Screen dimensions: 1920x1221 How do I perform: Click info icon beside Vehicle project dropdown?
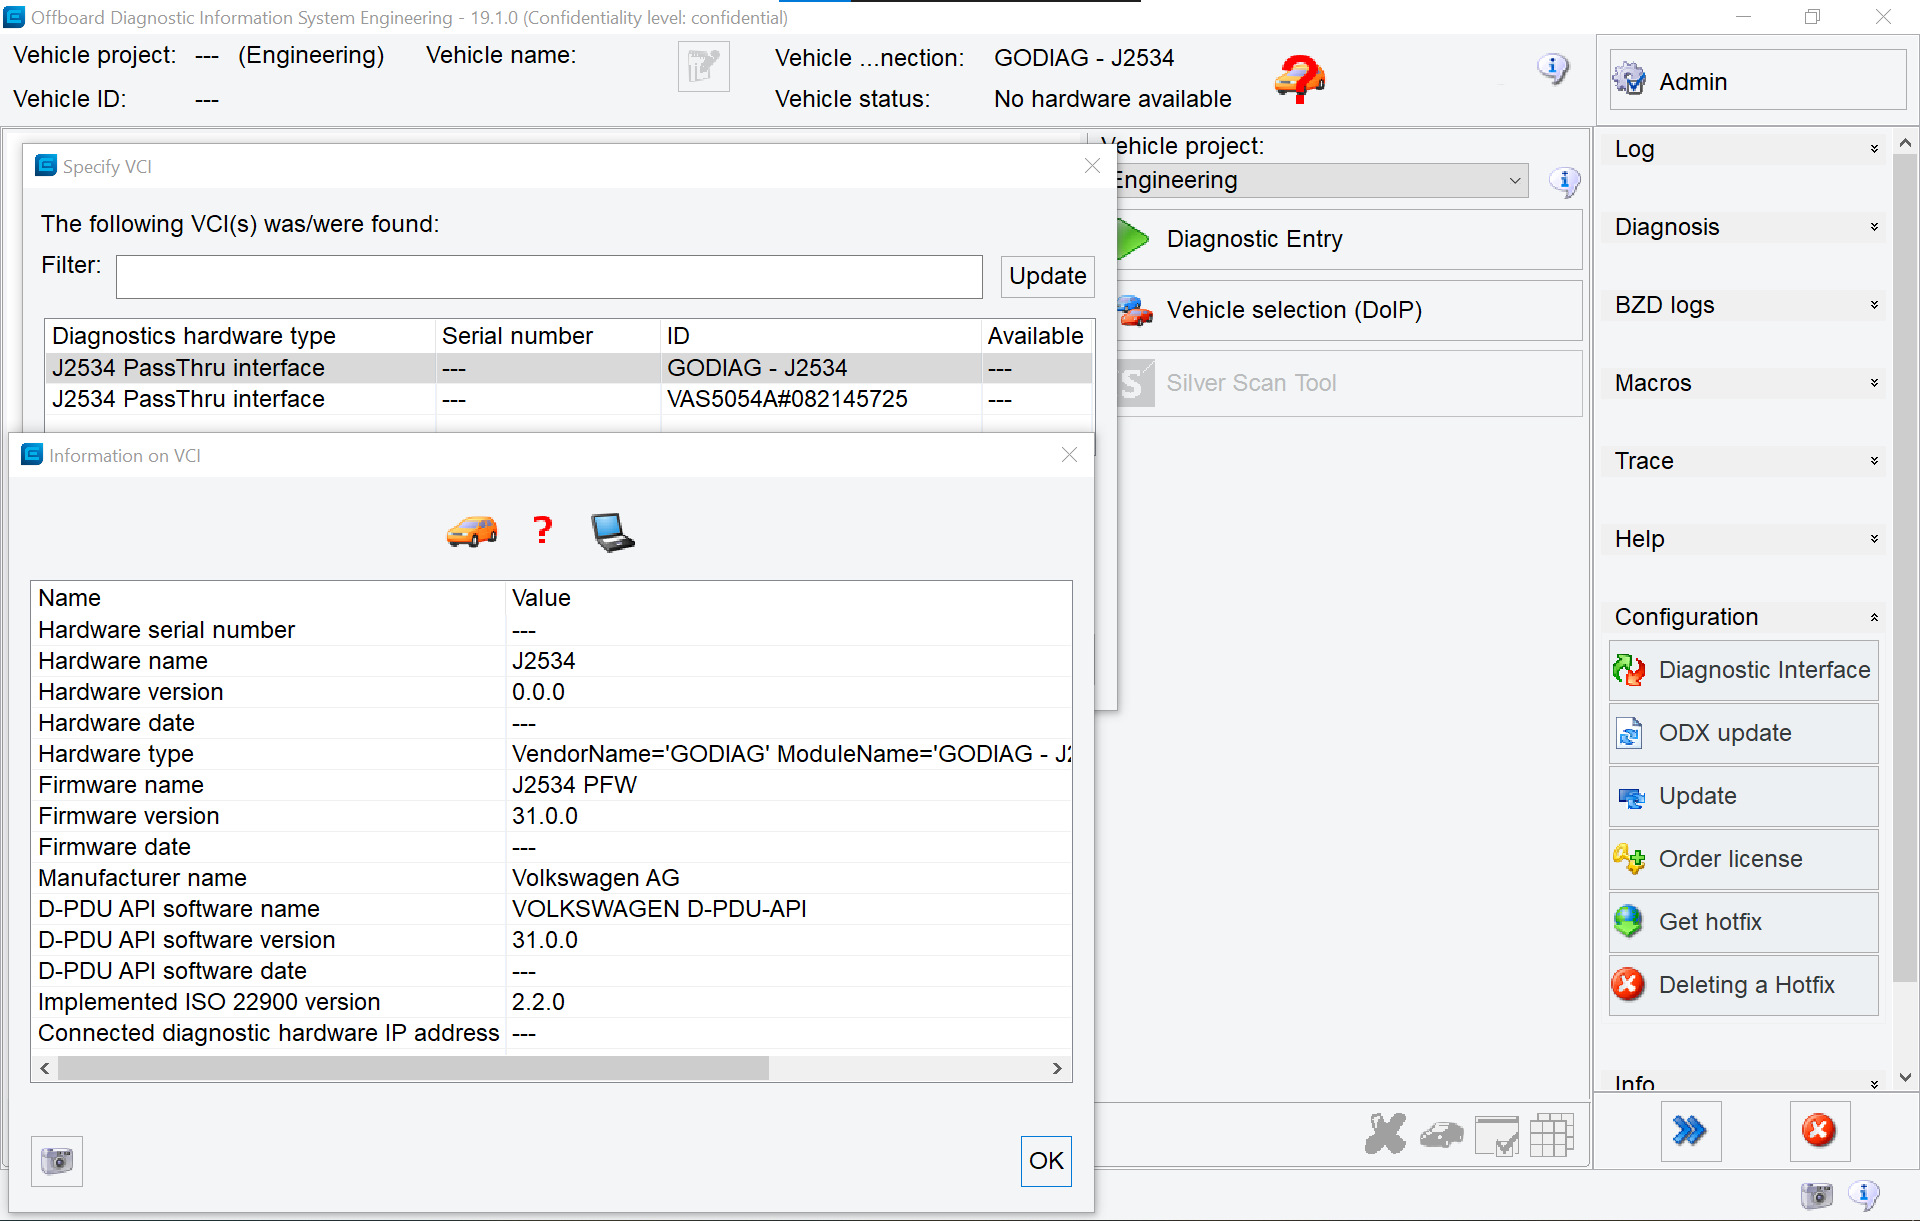tap(1564, 181)
